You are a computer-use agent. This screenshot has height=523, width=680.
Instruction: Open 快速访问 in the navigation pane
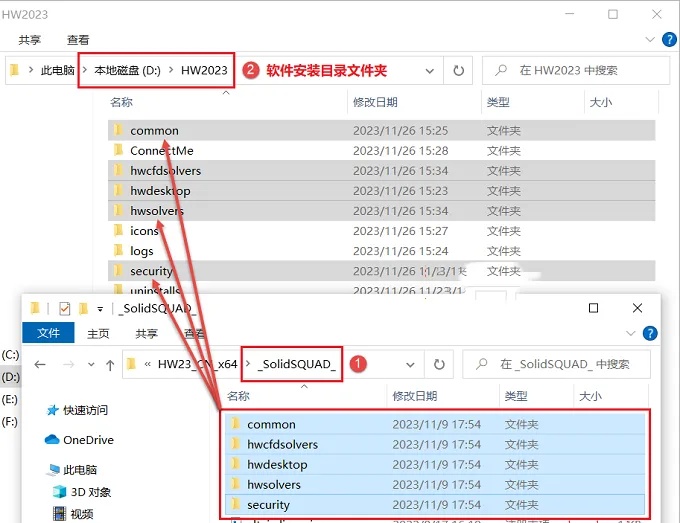pos(77,410)
